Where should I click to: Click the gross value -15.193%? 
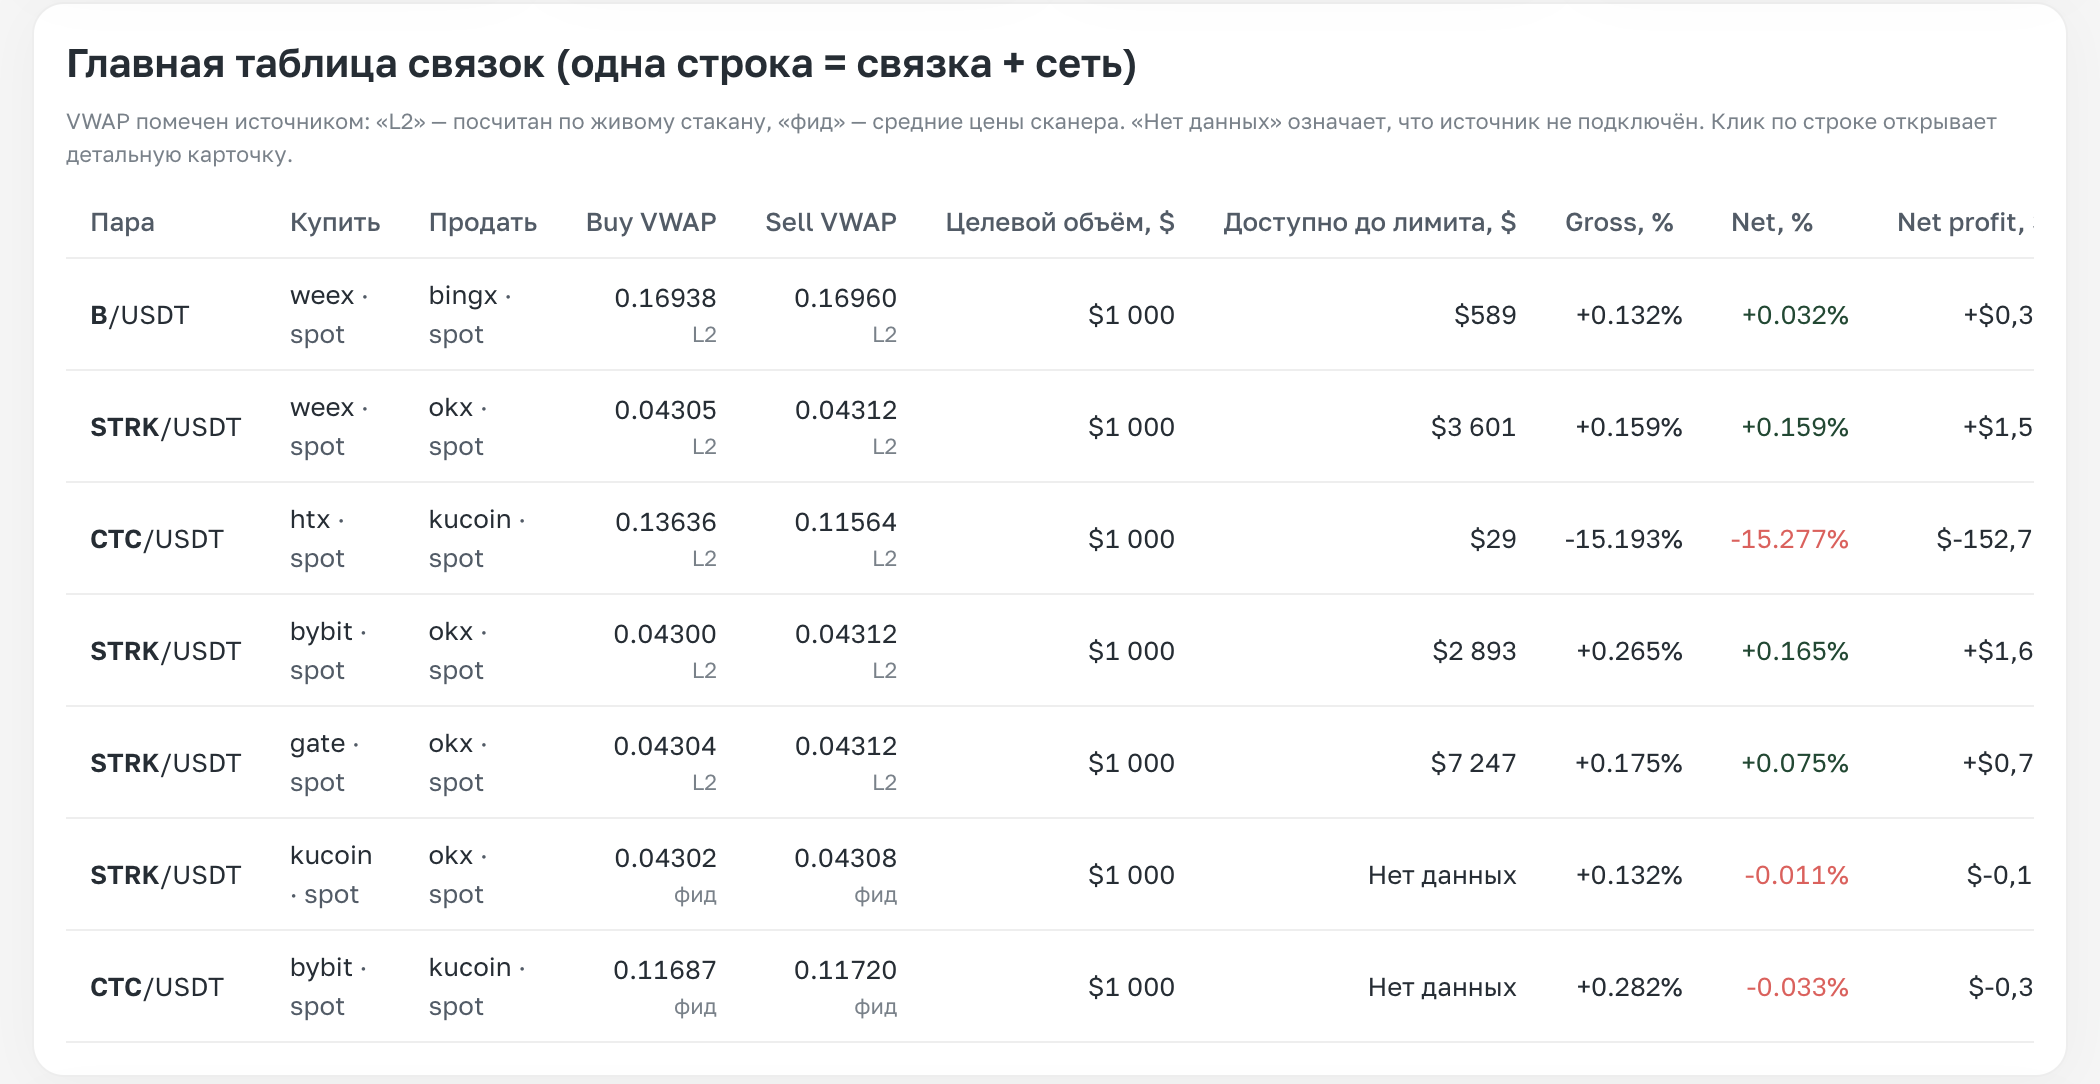[1624, 539]
